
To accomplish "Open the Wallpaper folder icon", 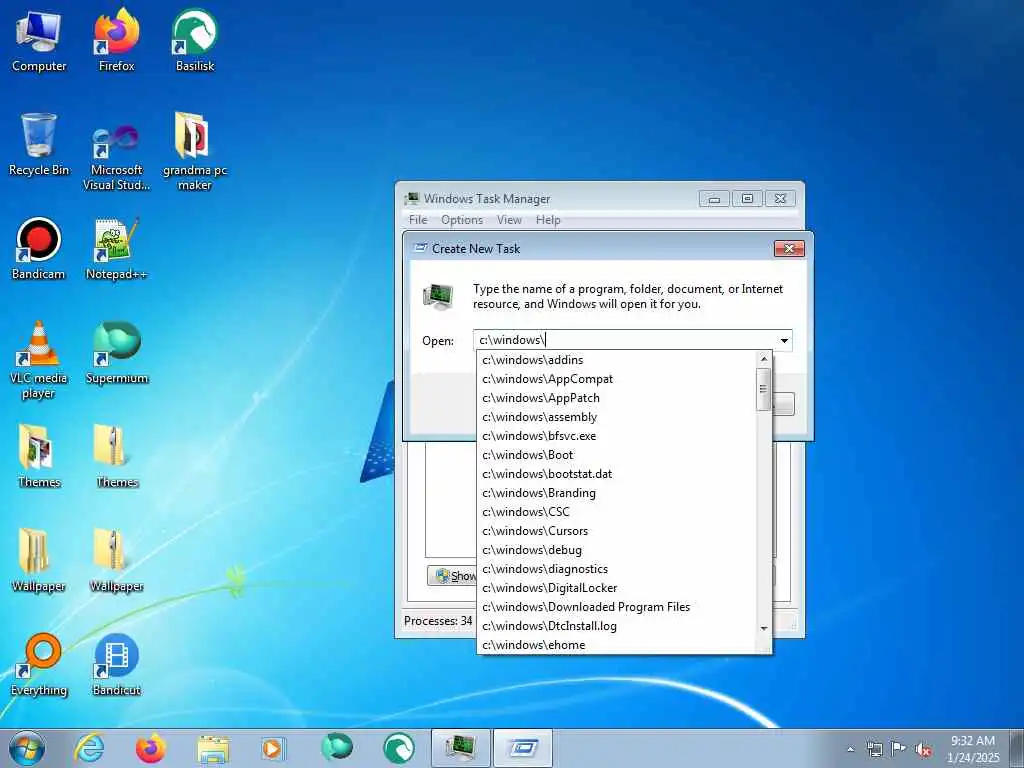I will (39, 560).
